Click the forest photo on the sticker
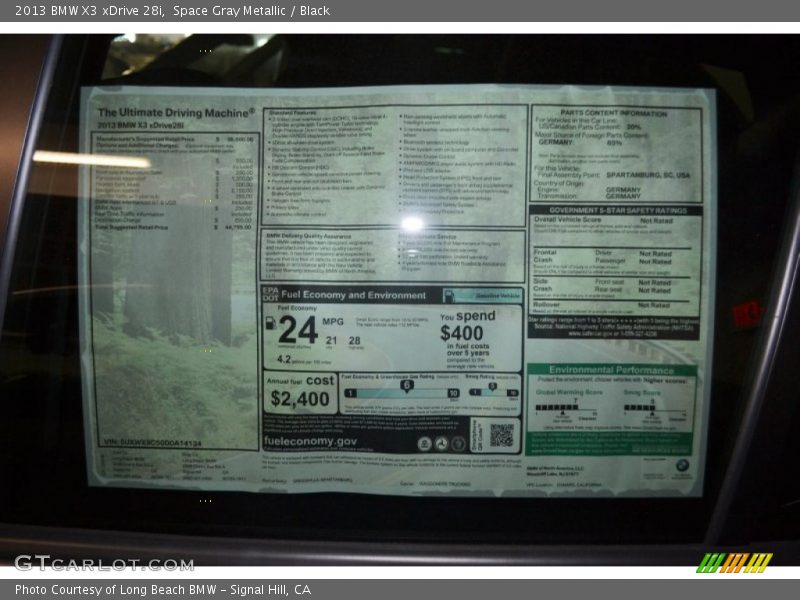The width and height of the screenshot is (800, 600). tap(174, 337)
